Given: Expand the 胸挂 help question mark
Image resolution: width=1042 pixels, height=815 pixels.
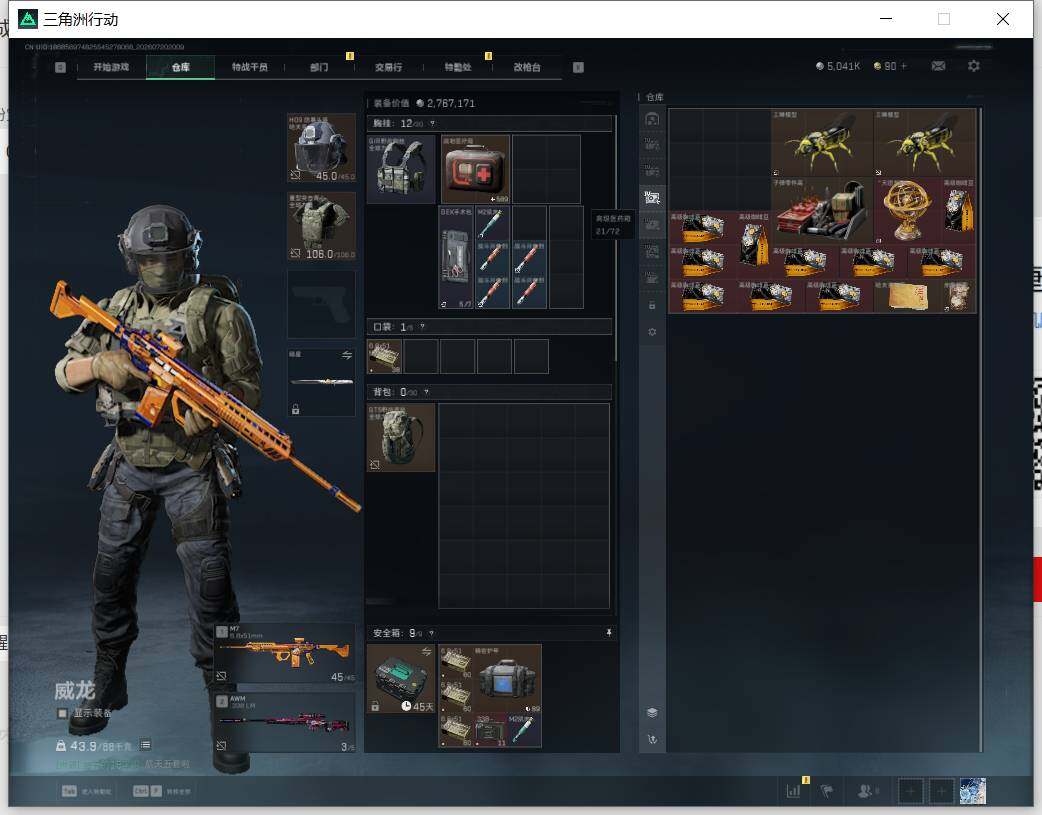Looking at the screenshot, I should tap(432, 124).
